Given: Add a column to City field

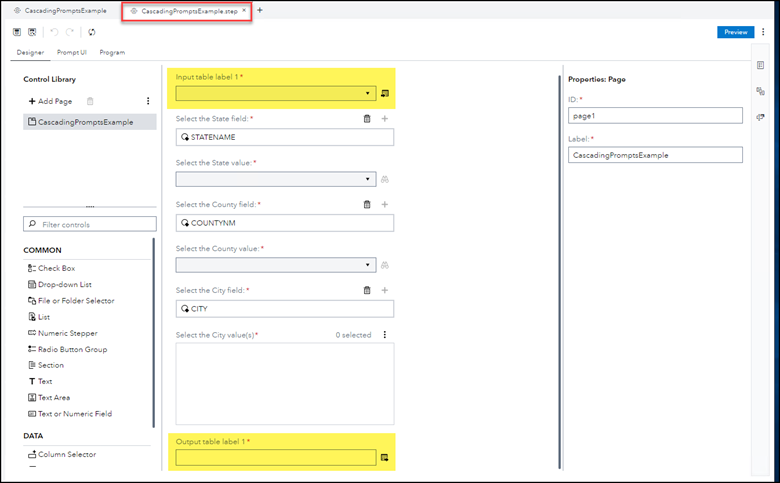Looking at the screenshot, I should 385,290.
